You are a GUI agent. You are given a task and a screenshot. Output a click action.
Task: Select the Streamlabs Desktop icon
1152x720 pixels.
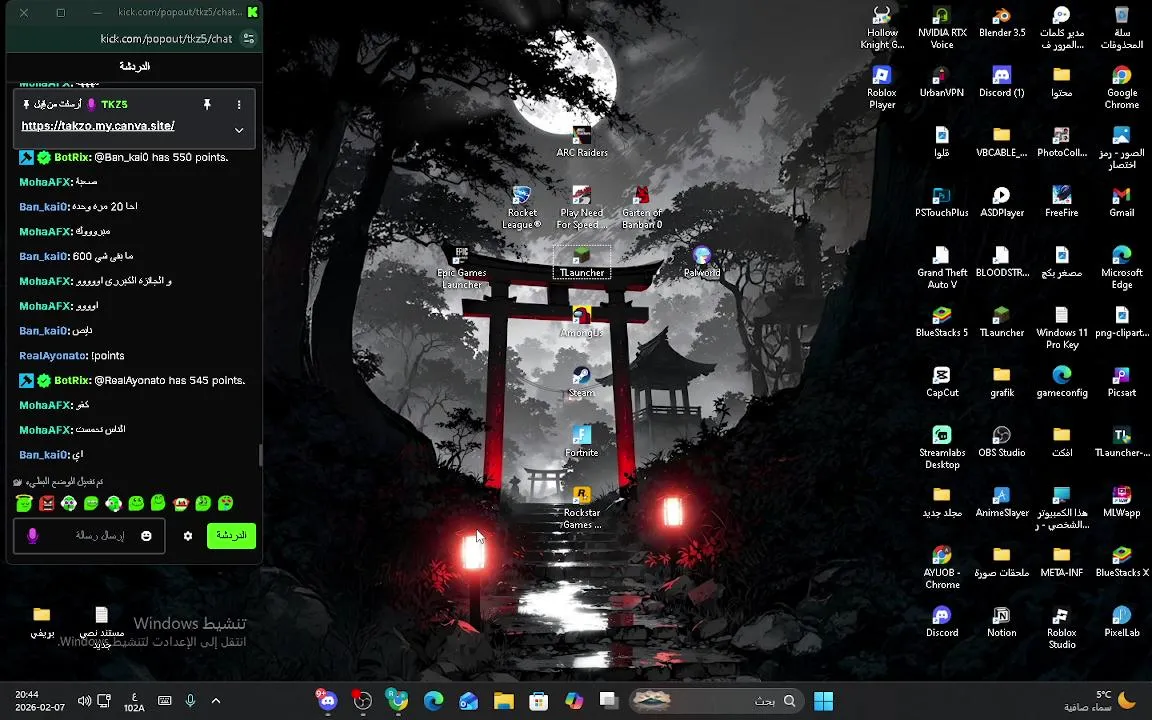click(x=942, y=447)
